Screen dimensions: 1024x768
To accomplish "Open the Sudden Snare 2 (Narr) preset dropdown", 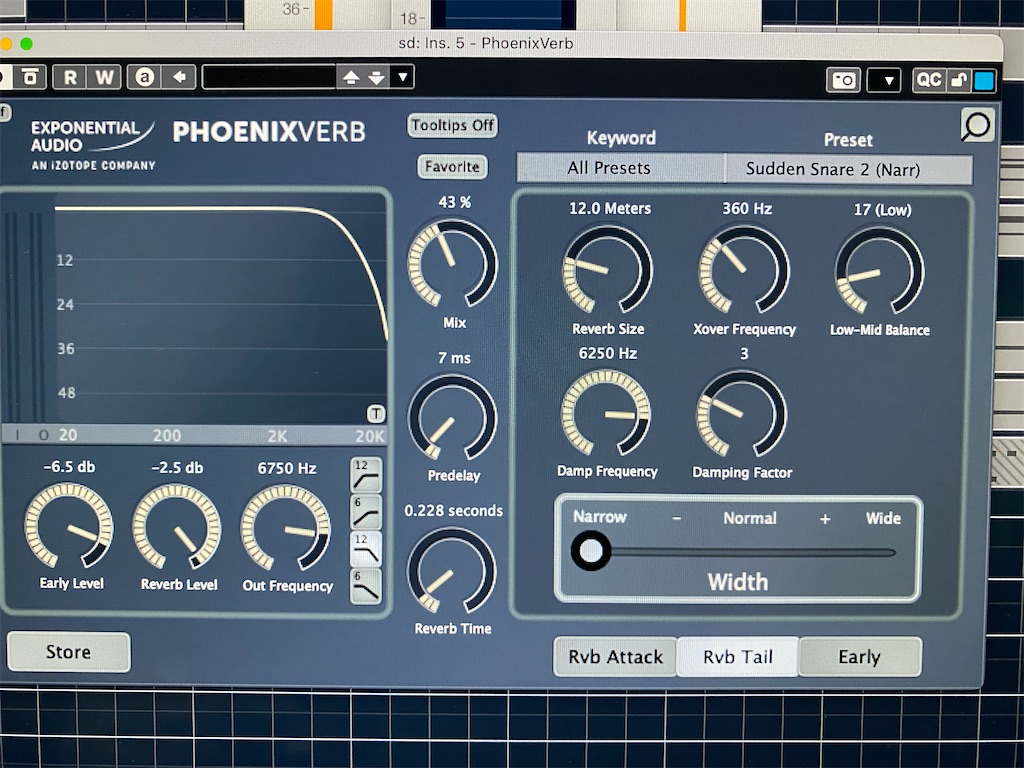I will 848,170.
